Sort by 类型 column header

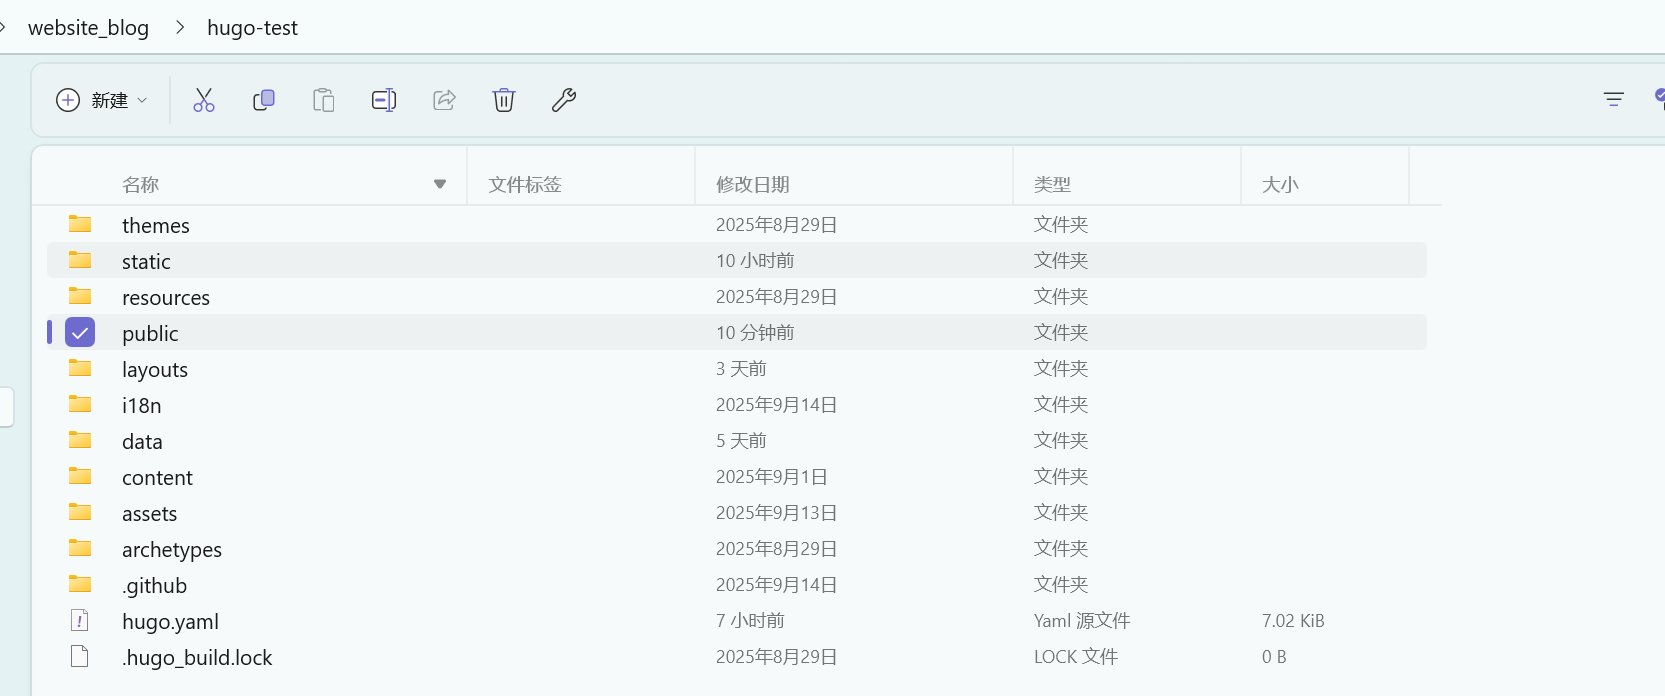coord(1052,185)
